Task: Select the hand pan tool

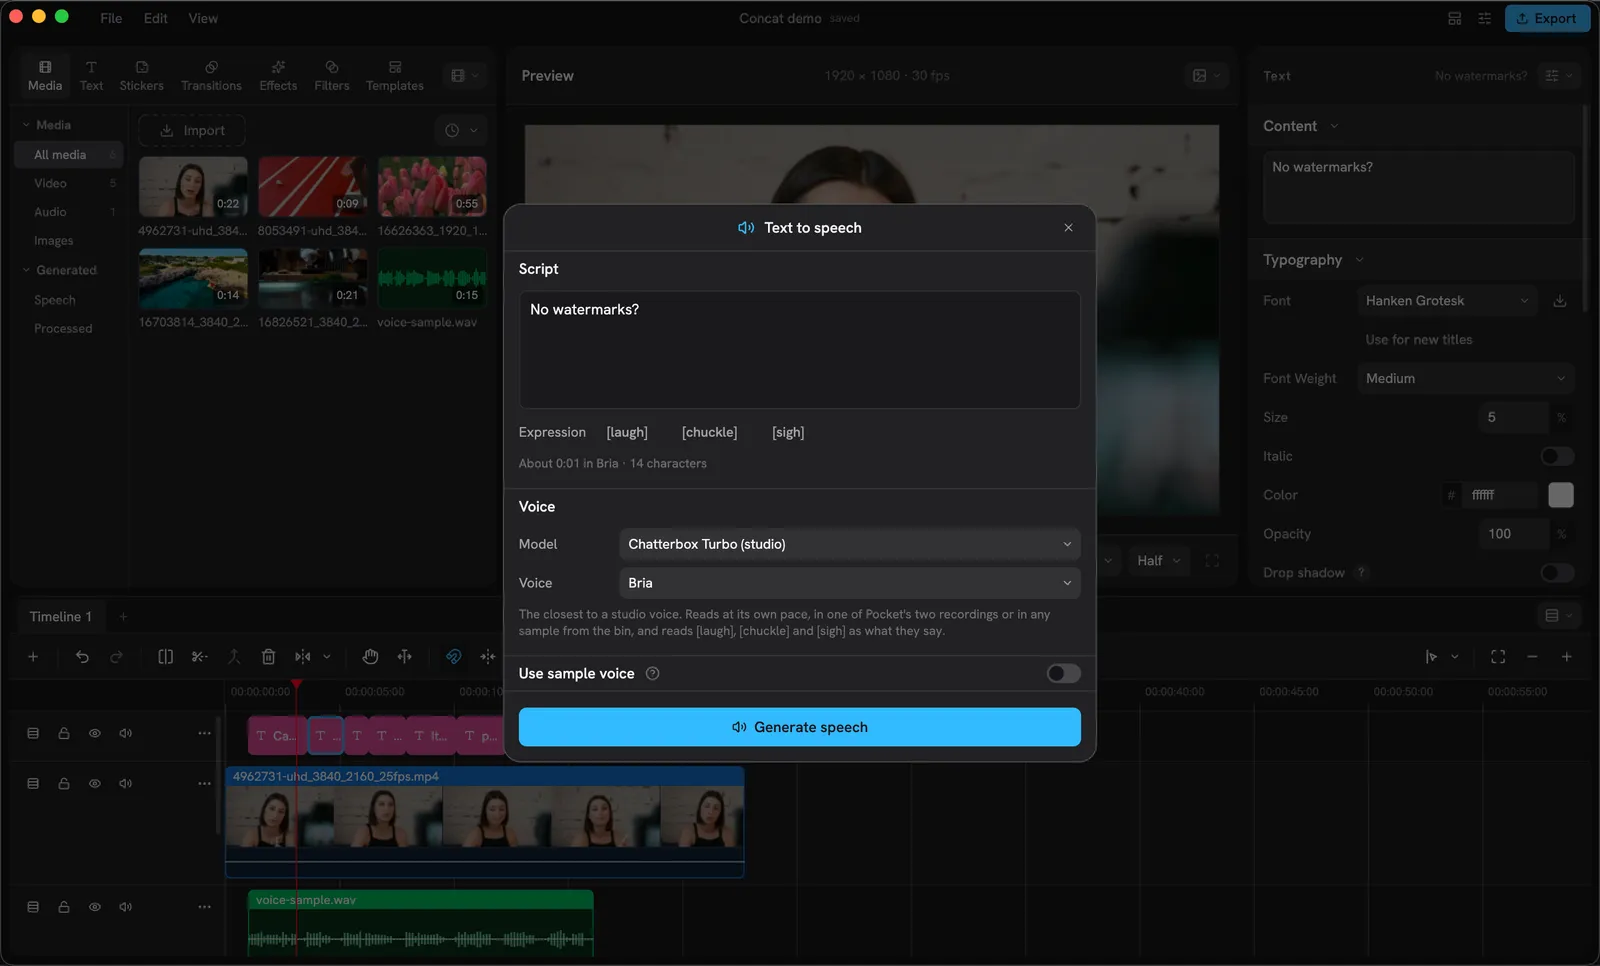Action: pos(370,657)
